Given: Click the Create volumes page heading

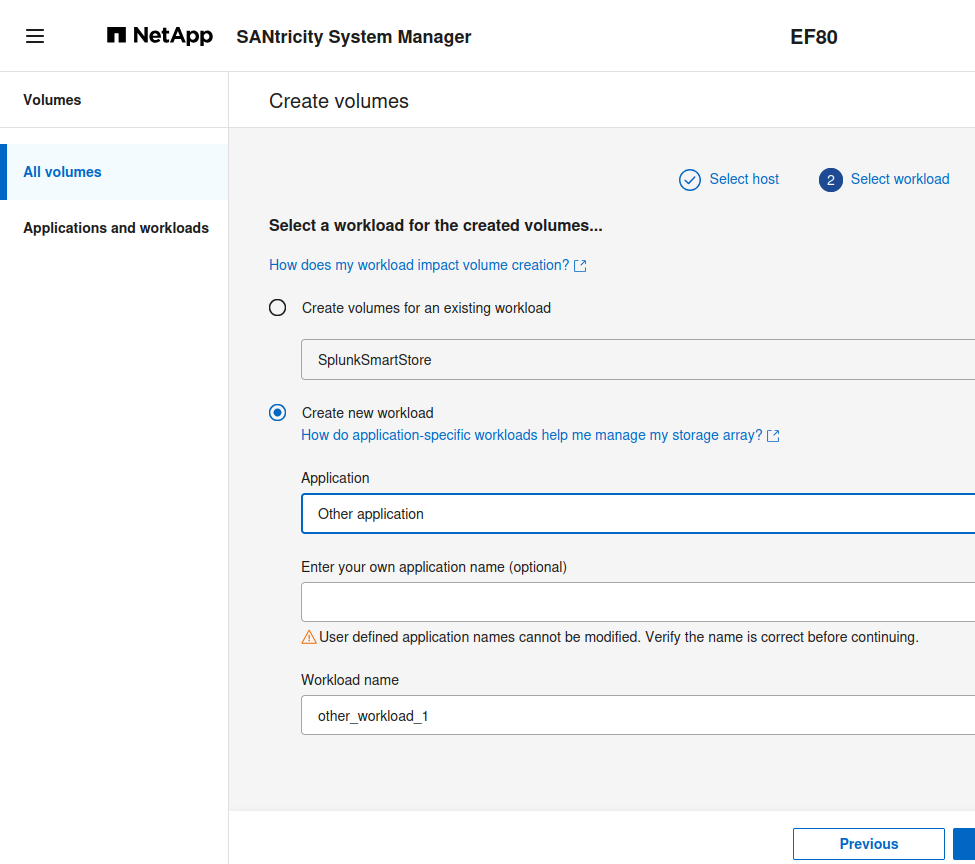Looking at the screenshot, I should pos(339,101).
